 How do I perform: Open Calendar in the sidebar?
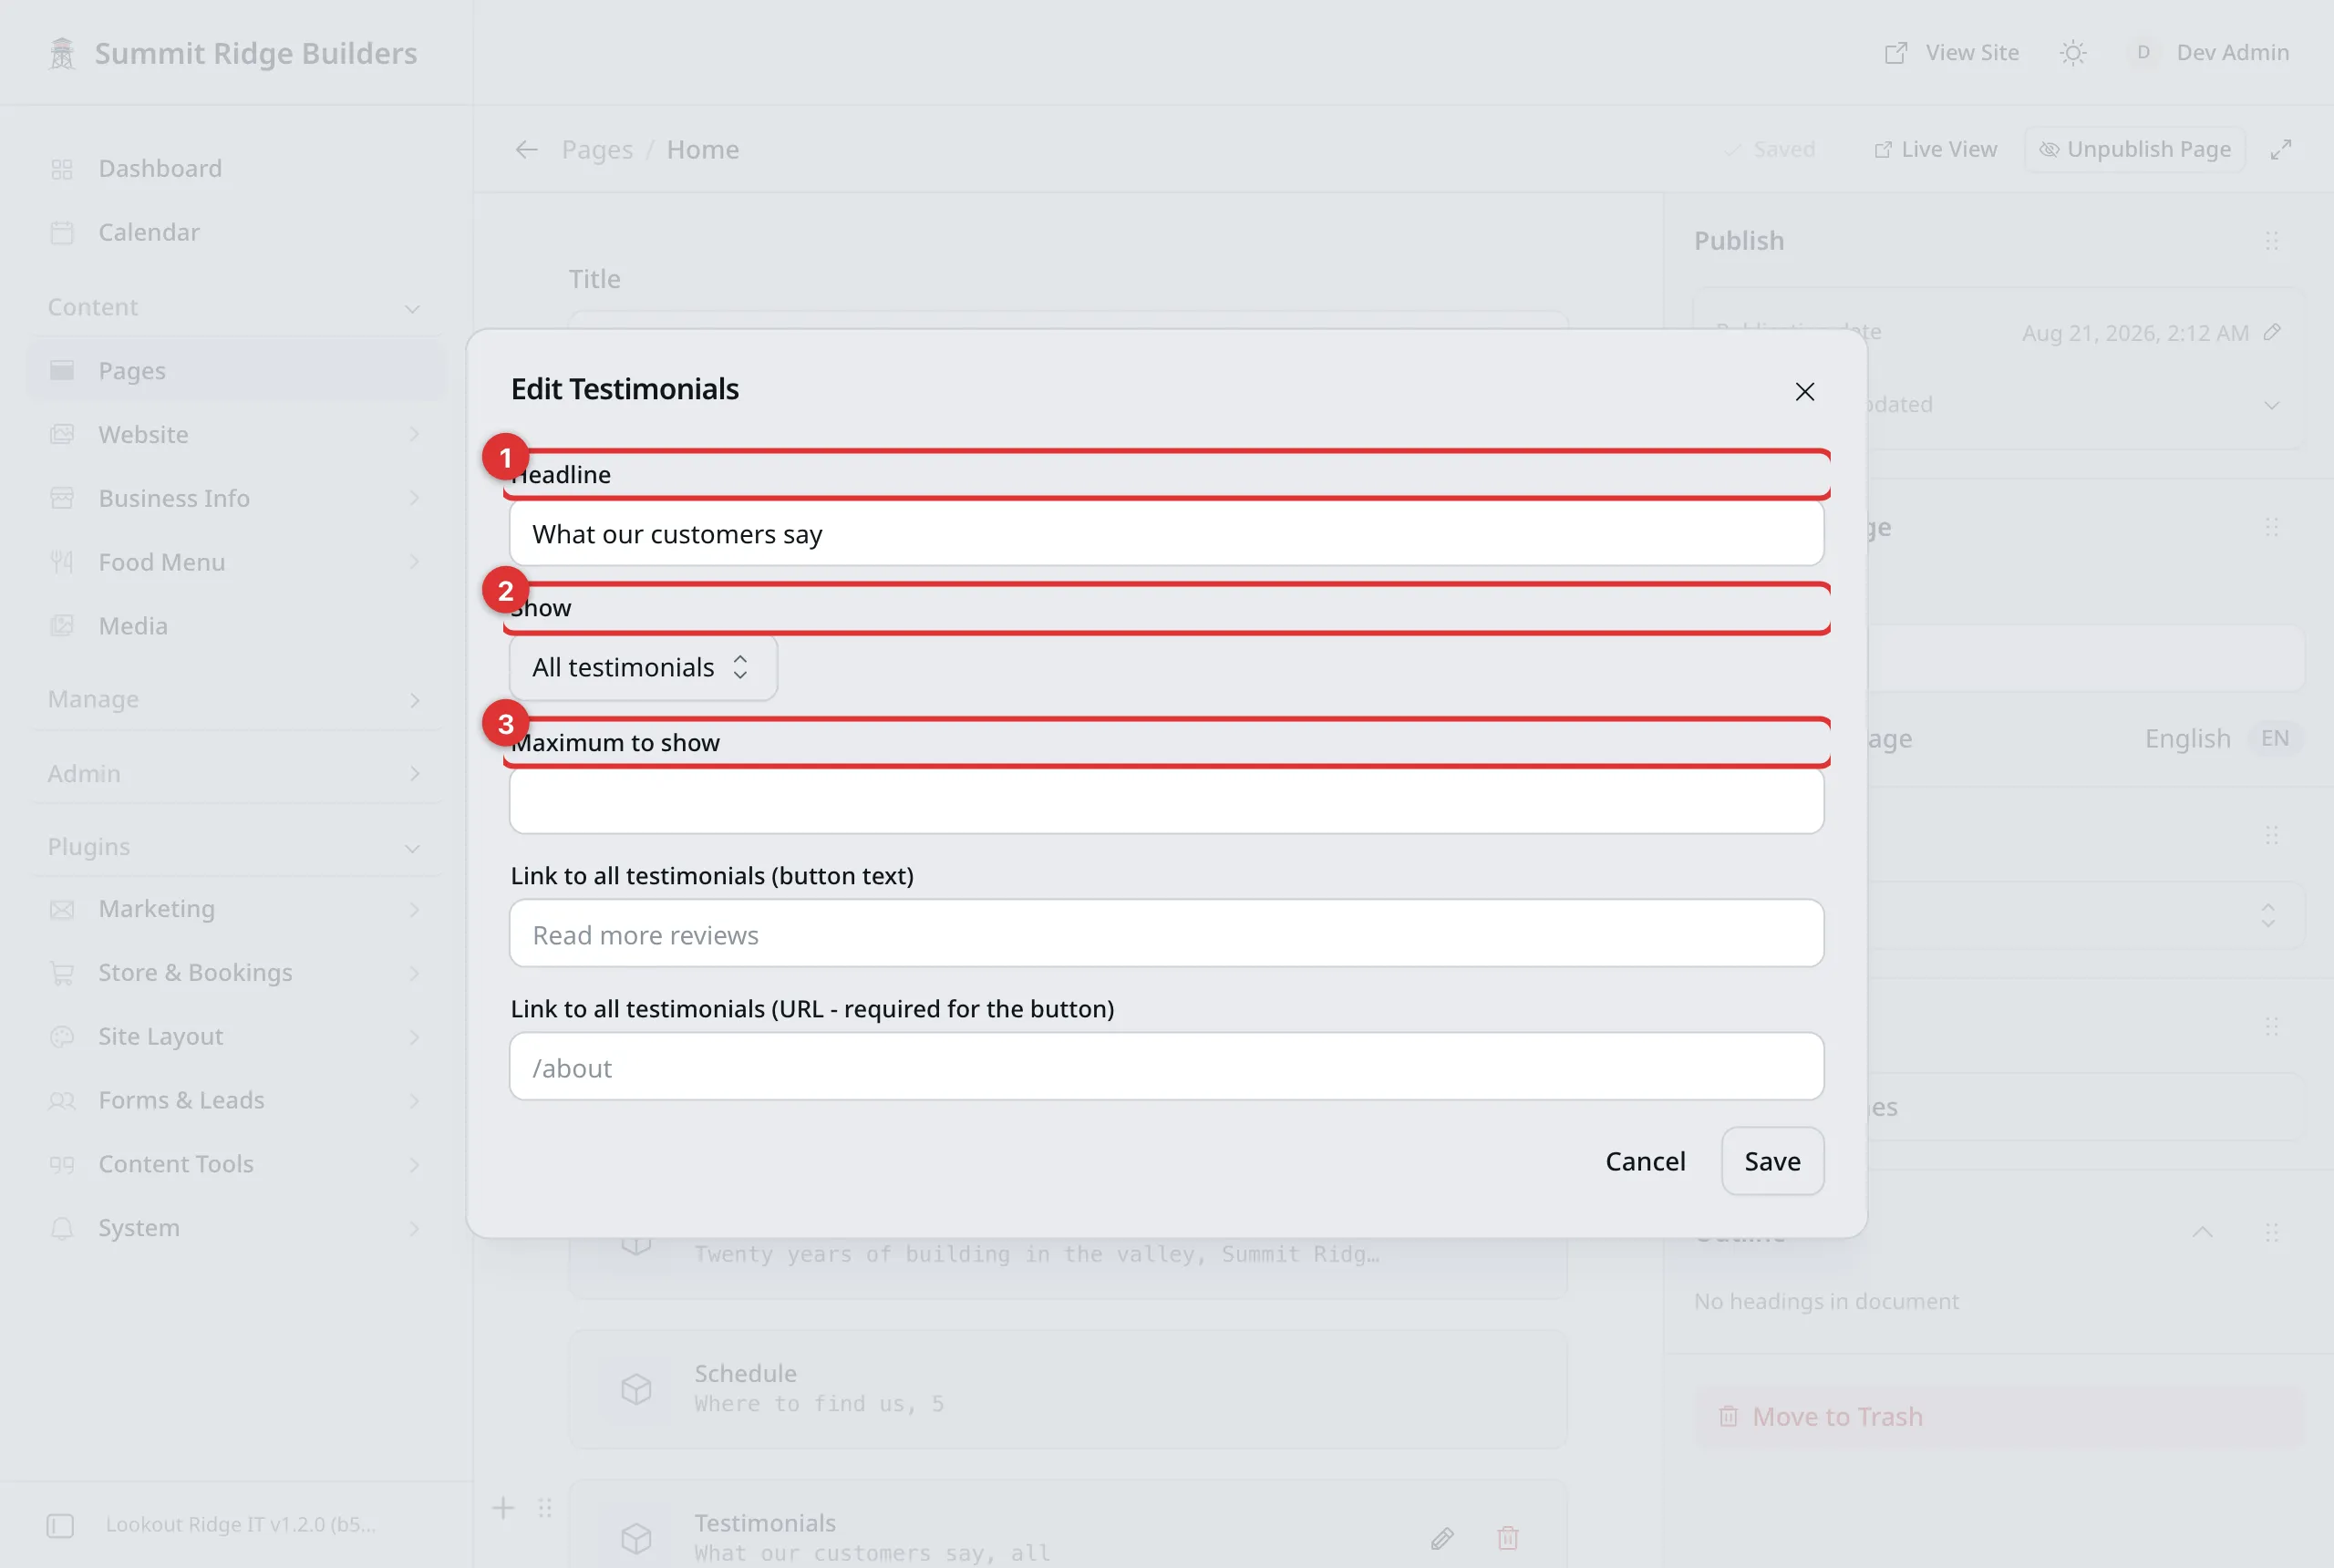[x=236, y=232]
